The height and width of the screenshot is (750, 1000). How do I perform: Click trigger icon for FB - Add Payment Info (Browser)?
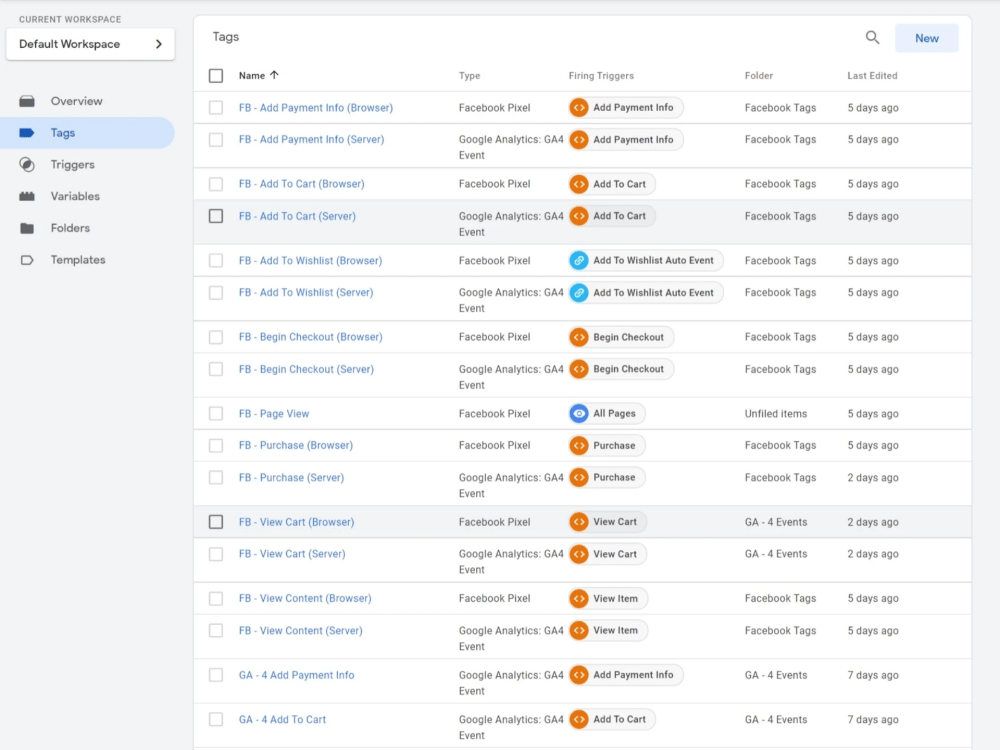coord(579,108)
